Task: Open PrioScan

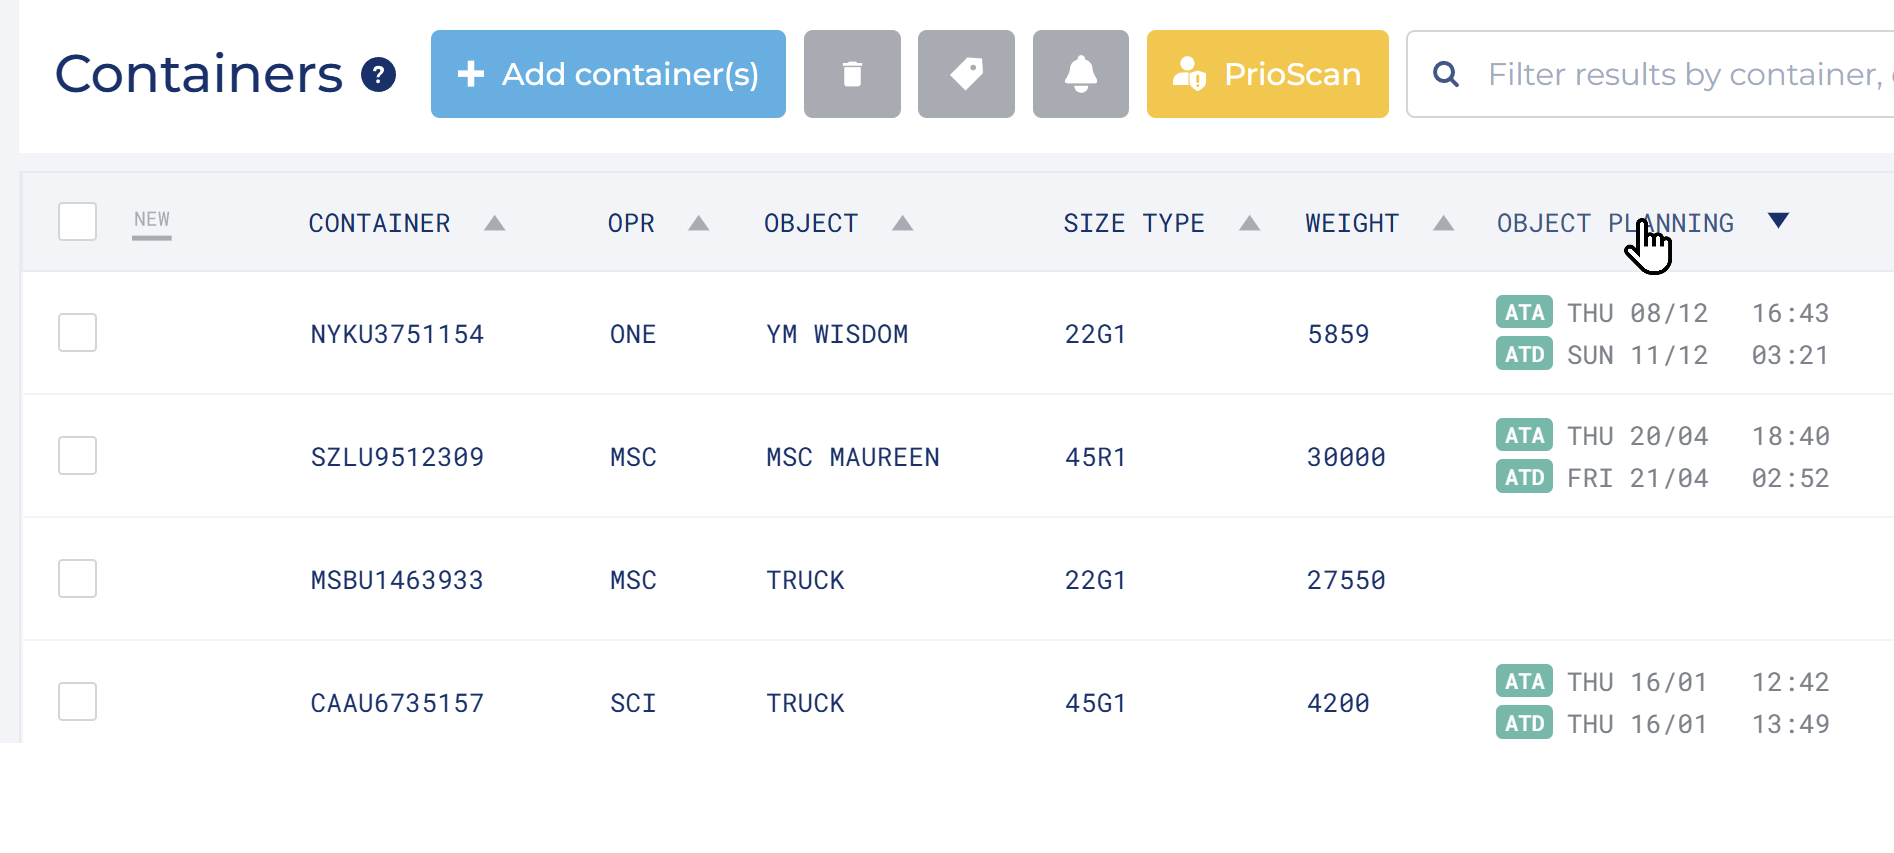Action: point(1267,74)
